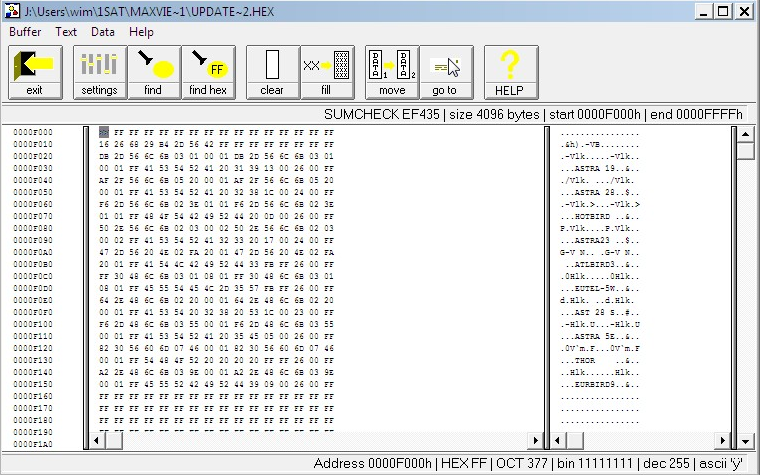Click ASCII text 'ASTRA 5E'
The width and height of the screenshot is (760, 475).
click(x=594, y=337)
